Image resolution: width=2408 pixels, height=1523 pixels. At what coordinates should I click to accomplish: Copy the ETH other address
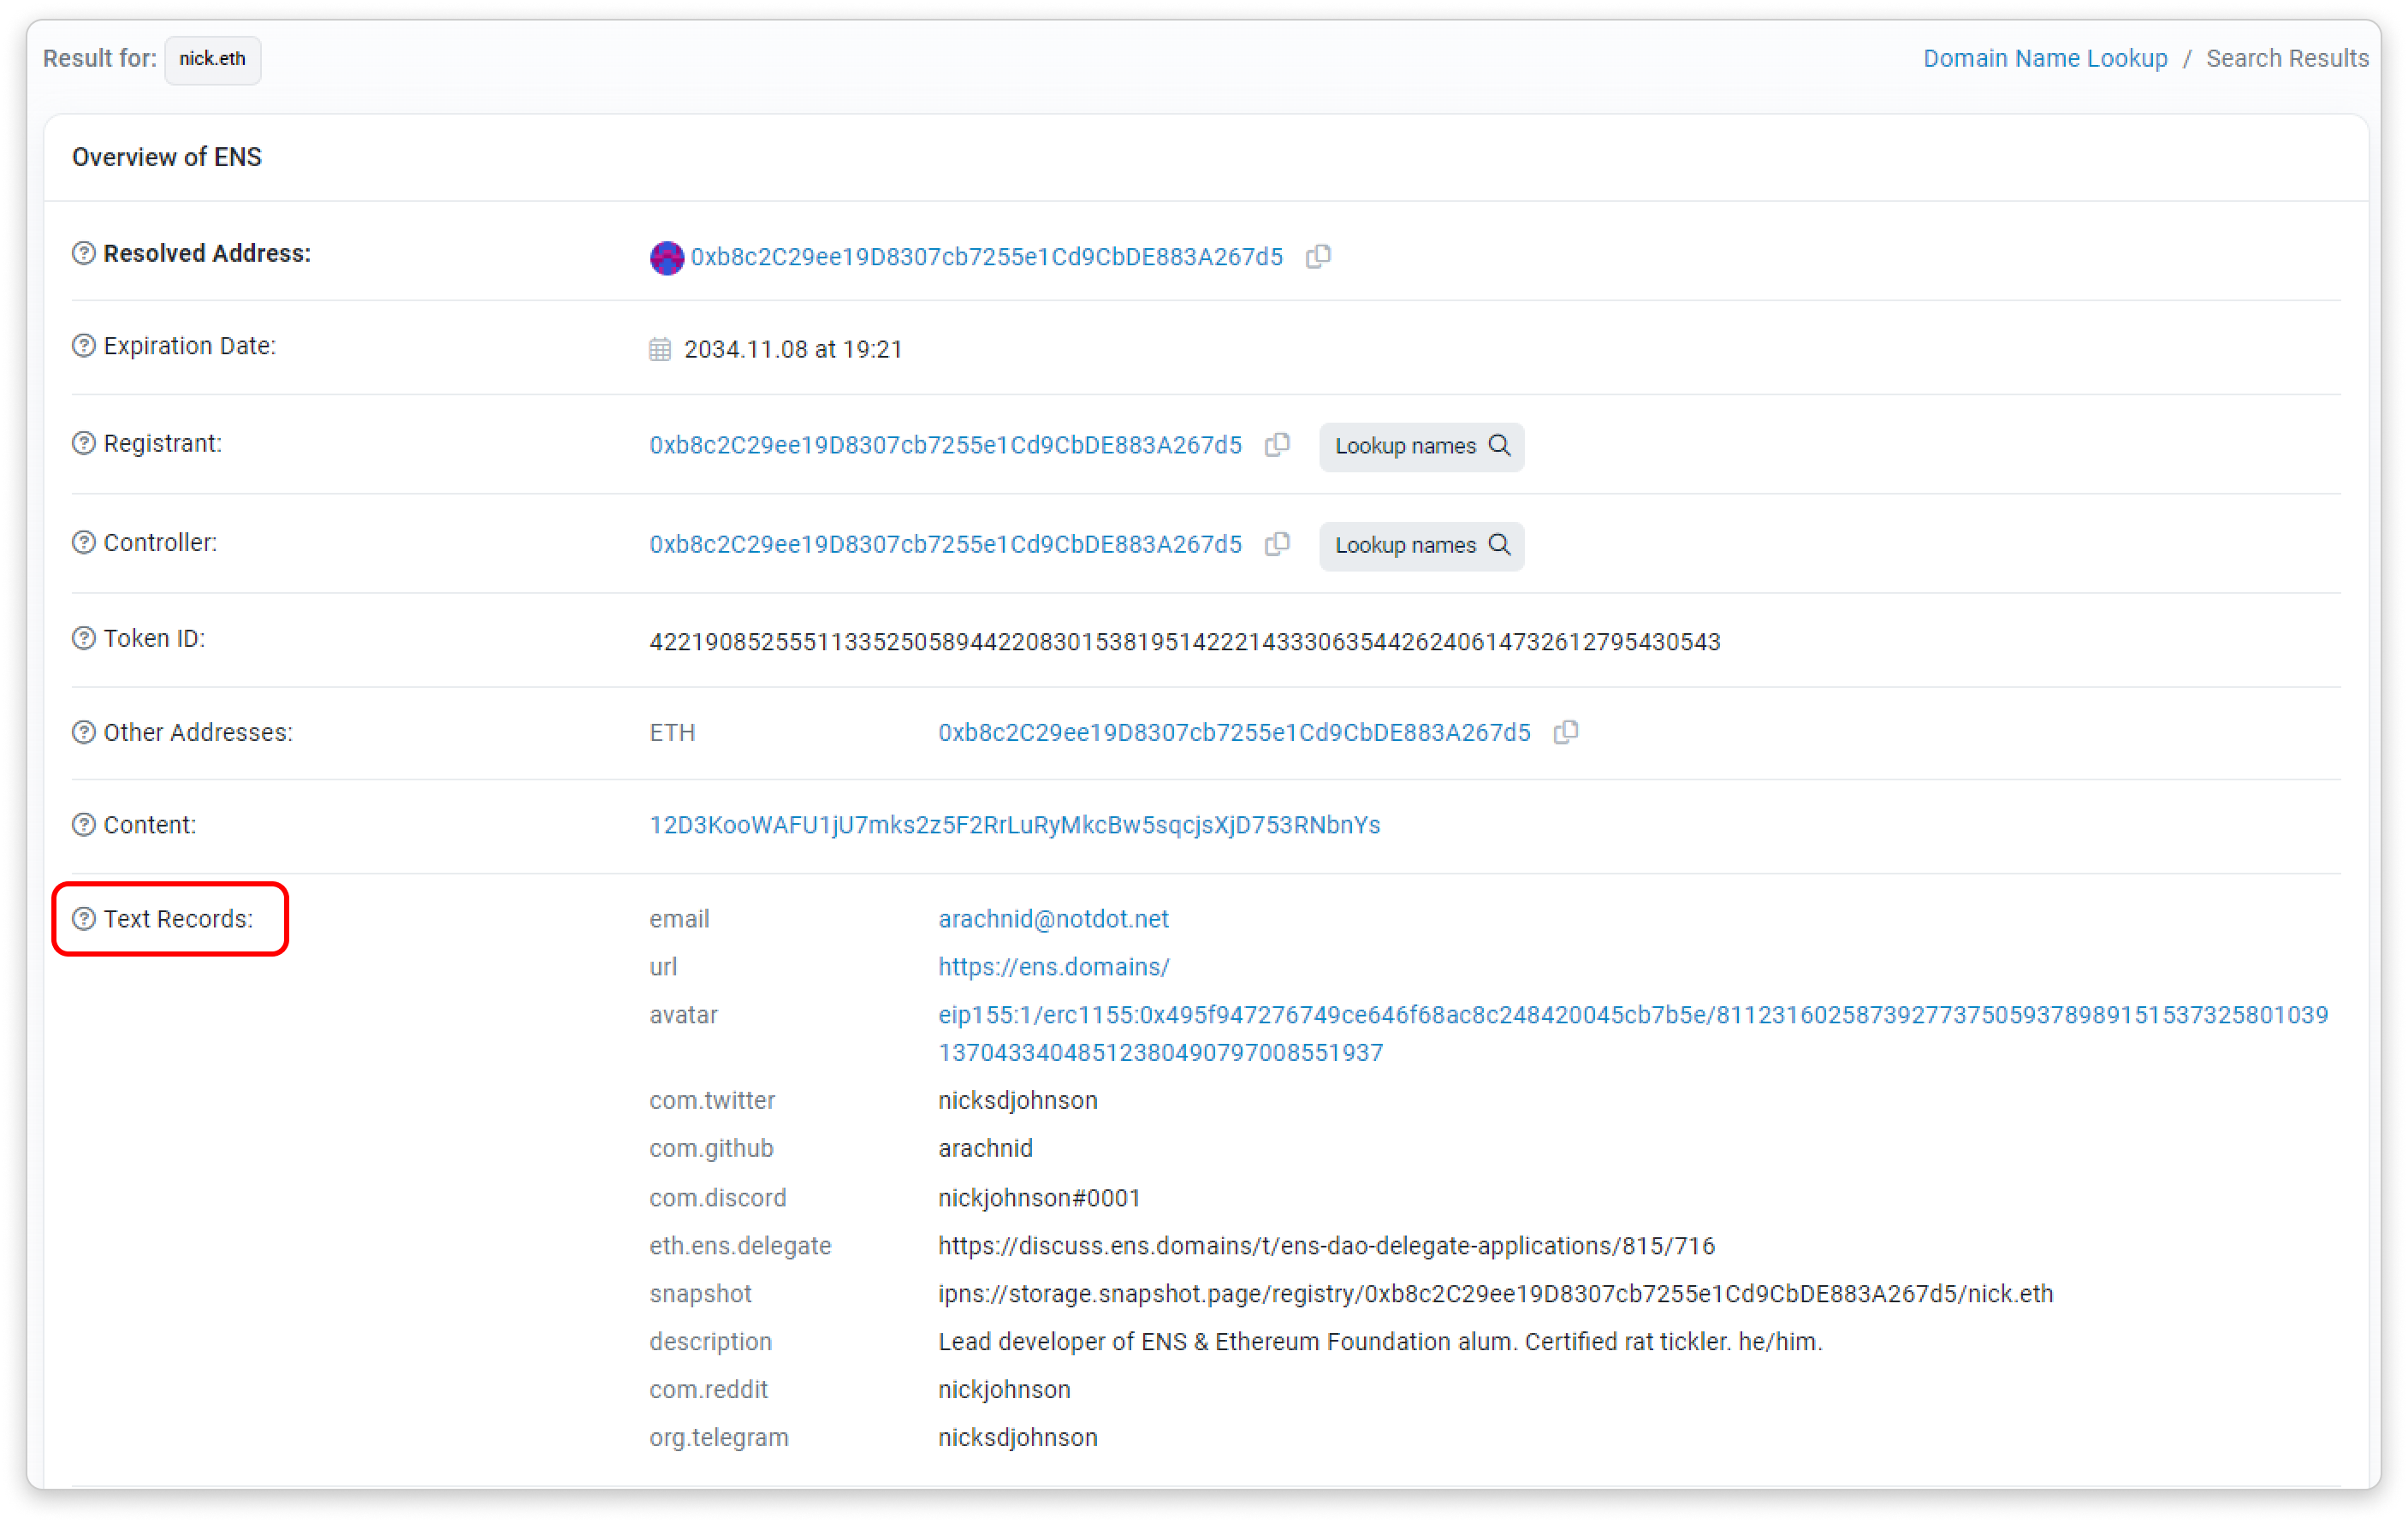pyautogui.click(x=1566, y=733)
